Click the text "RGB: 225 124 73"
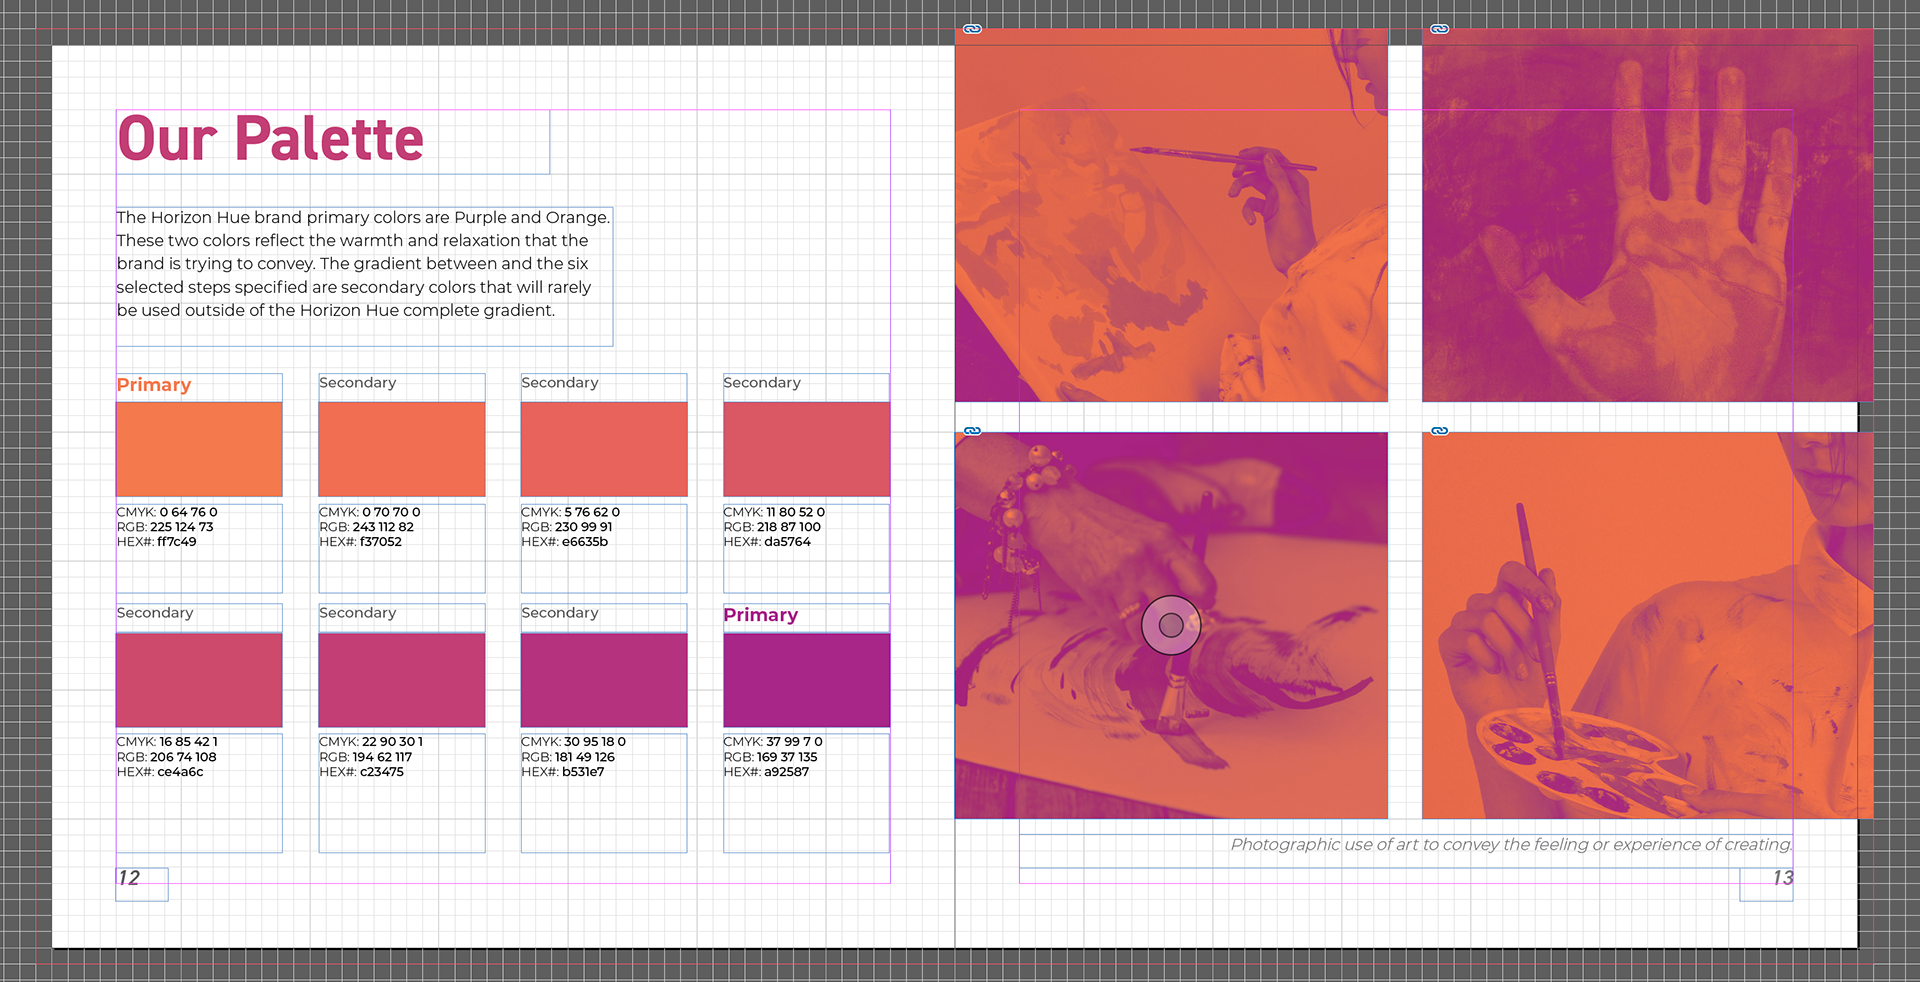The height and width of the screenshot is (982, 1920). [165, 527]
